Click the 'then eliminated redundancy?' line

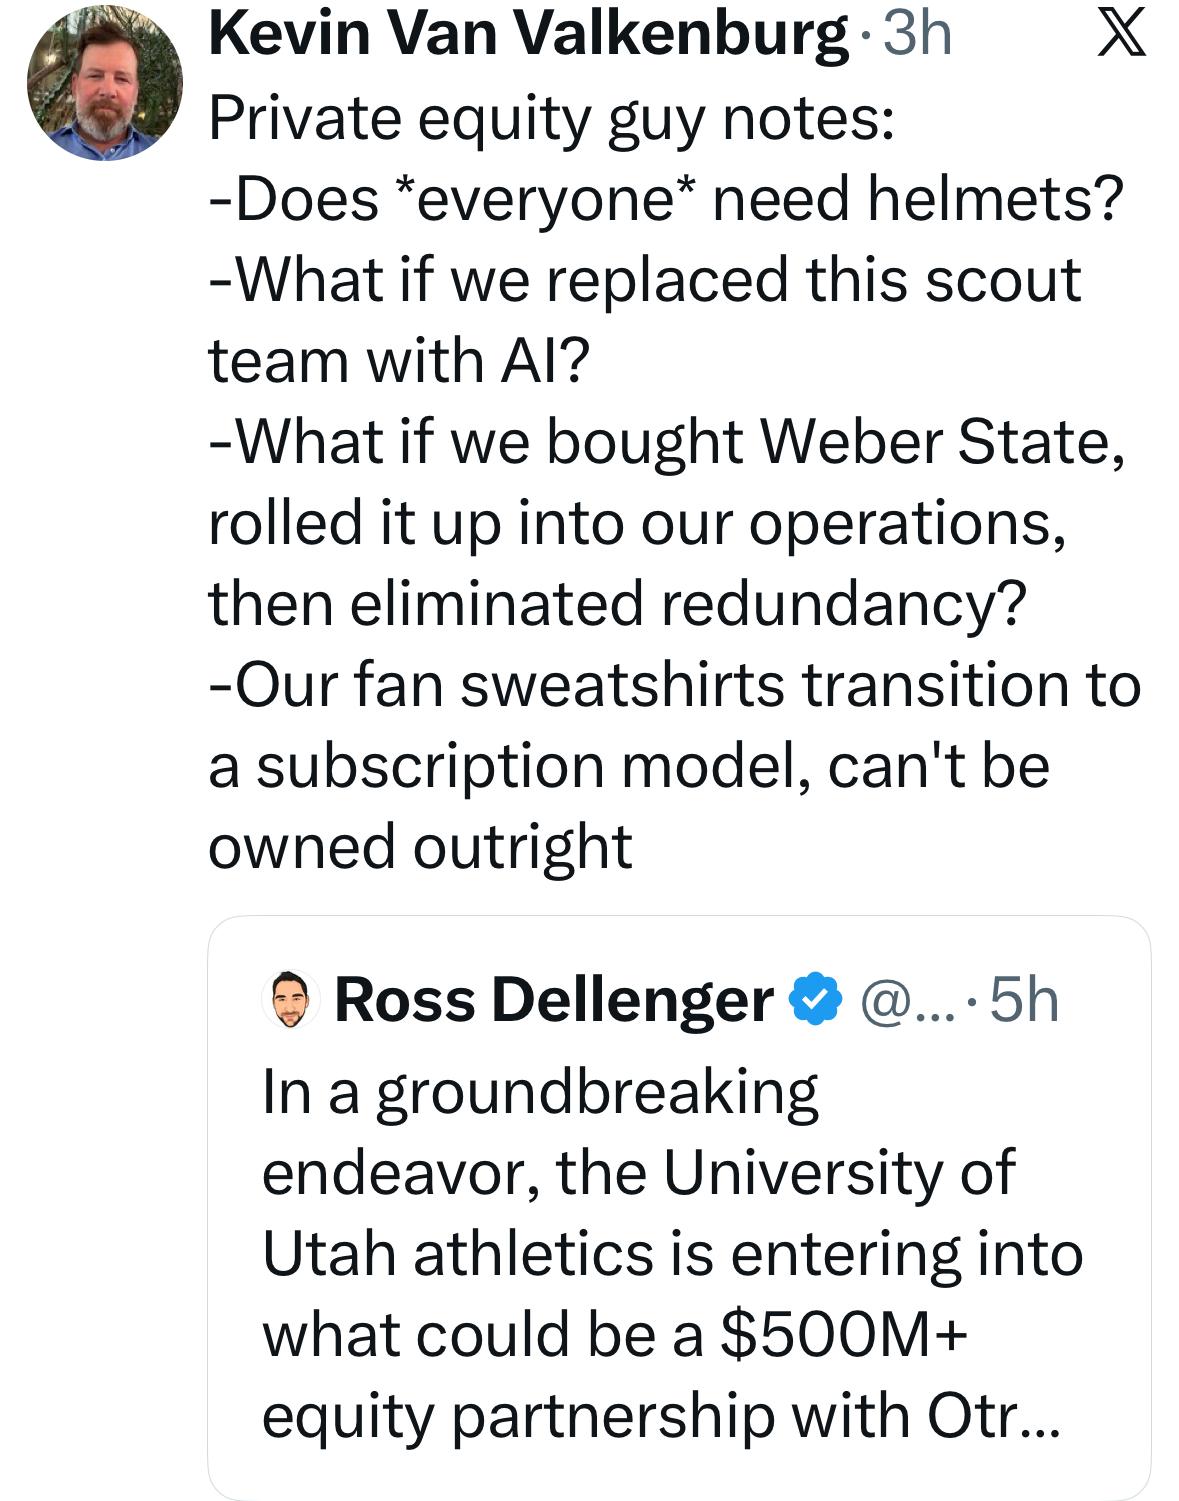coord(617,604)
